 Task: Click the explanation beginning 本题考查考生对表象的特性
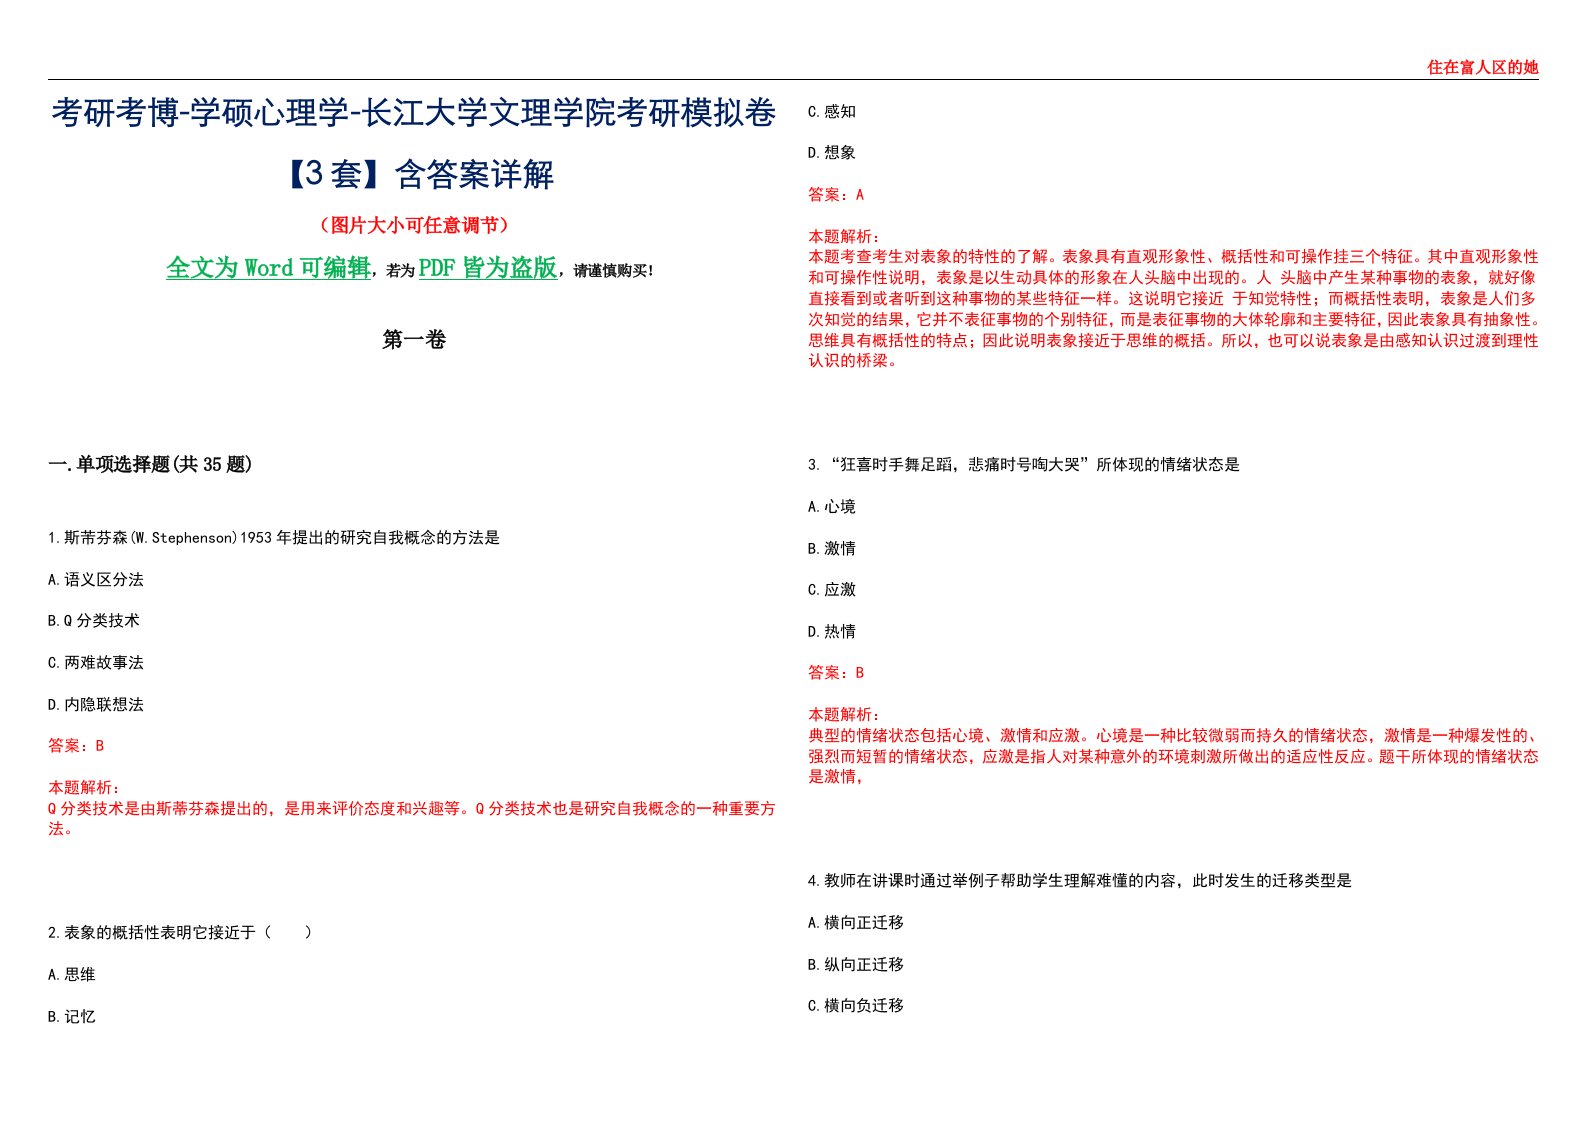[1173, 309]
